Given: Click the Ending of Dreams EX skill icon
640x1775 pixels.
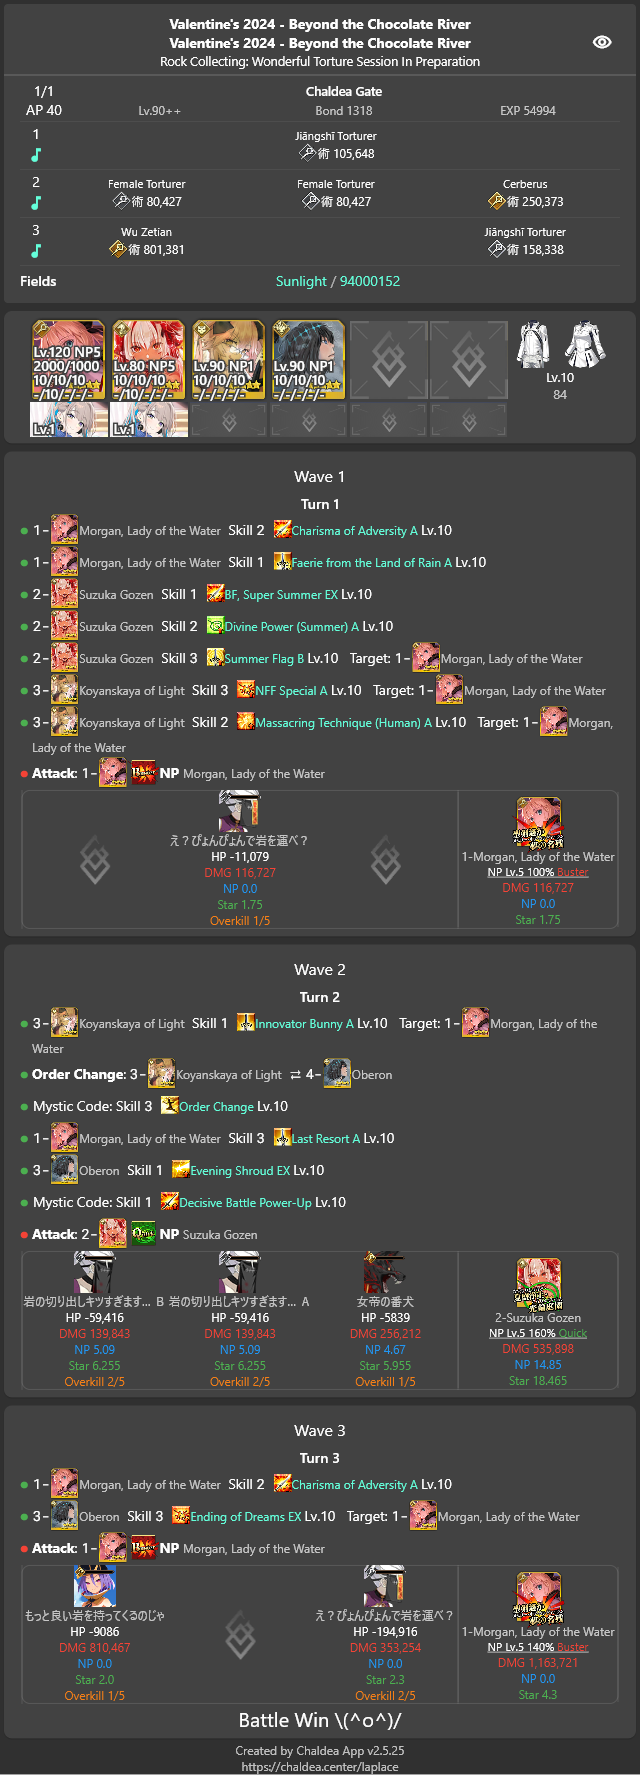Looking at the screenshot, I should tap(180, 1516).
